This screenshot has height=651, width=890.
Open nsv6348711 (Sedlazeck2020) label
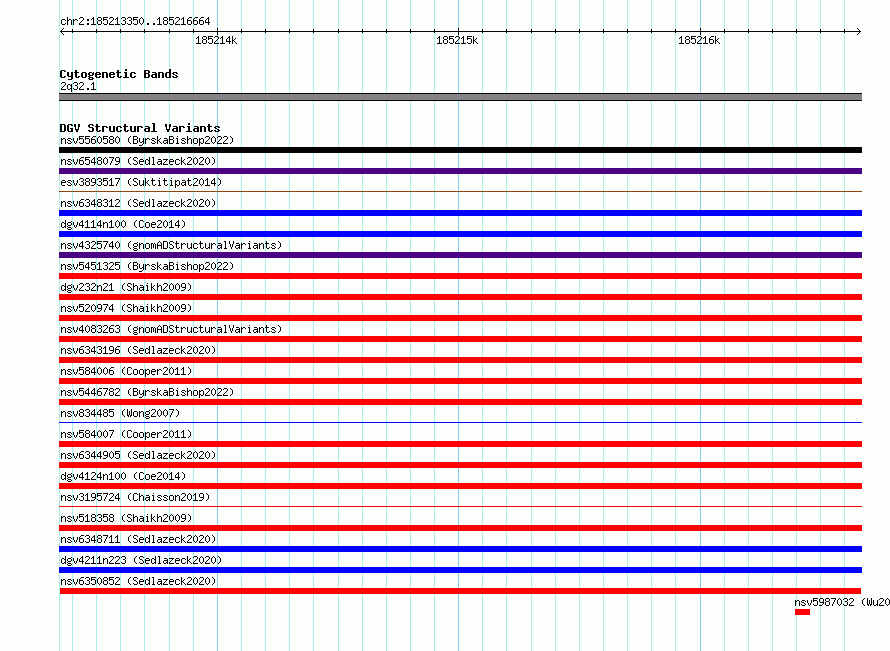click(138, 539)
